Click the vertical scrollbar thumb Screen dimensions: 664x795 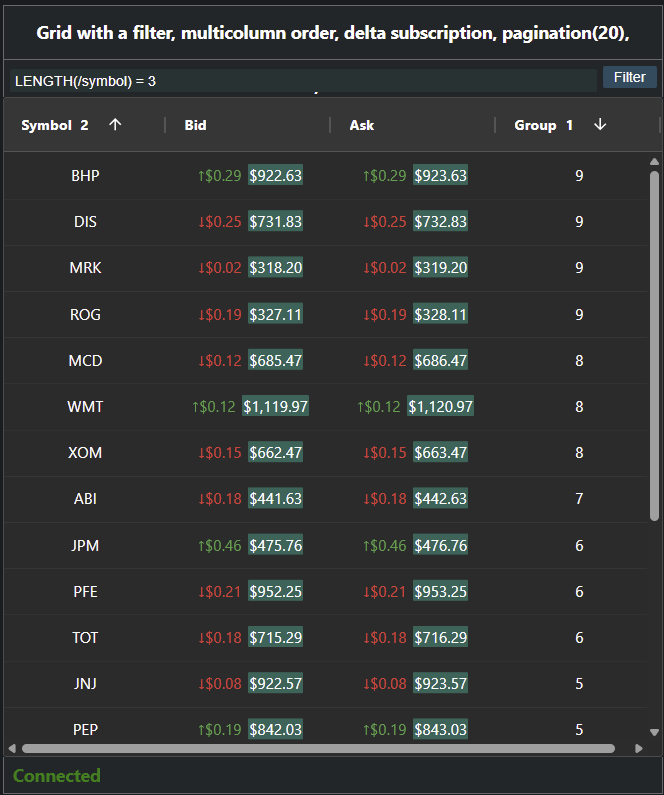pos(655,345)
